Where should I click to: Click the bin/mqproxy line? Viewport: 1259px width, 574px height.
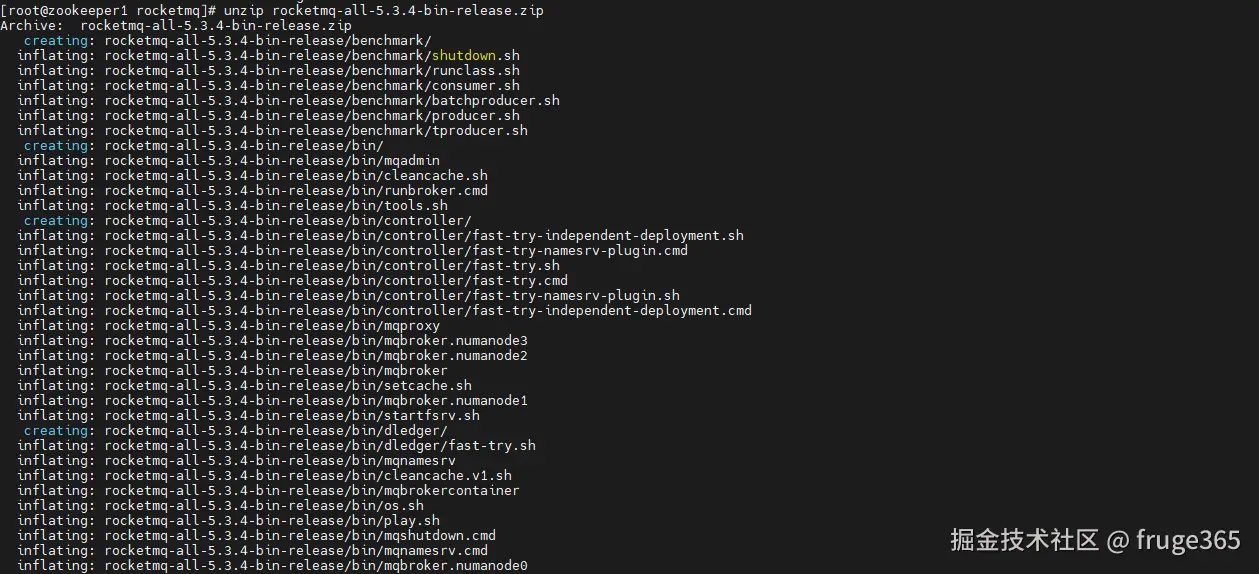pyautogui.click(x=228, y=325)
